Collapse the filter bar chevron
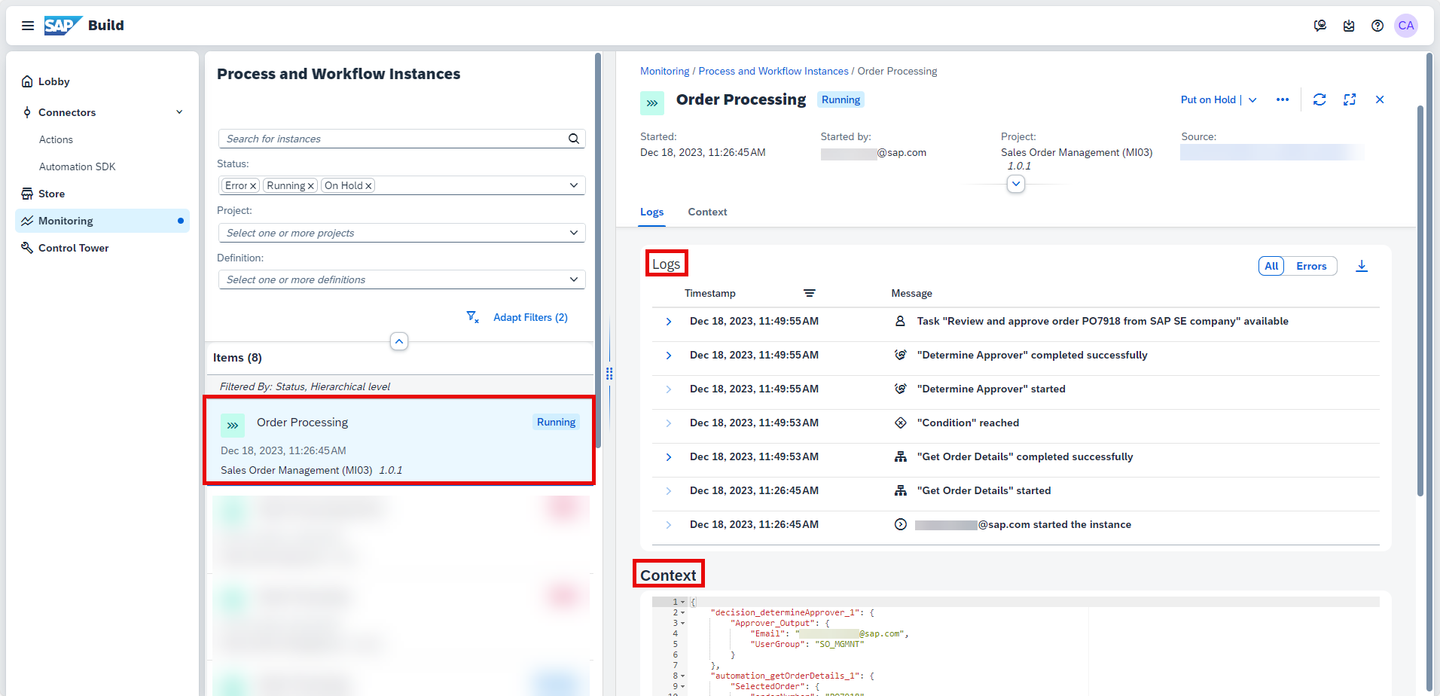The height and width of the screenshot is (696, 1440). click(399, 341)
